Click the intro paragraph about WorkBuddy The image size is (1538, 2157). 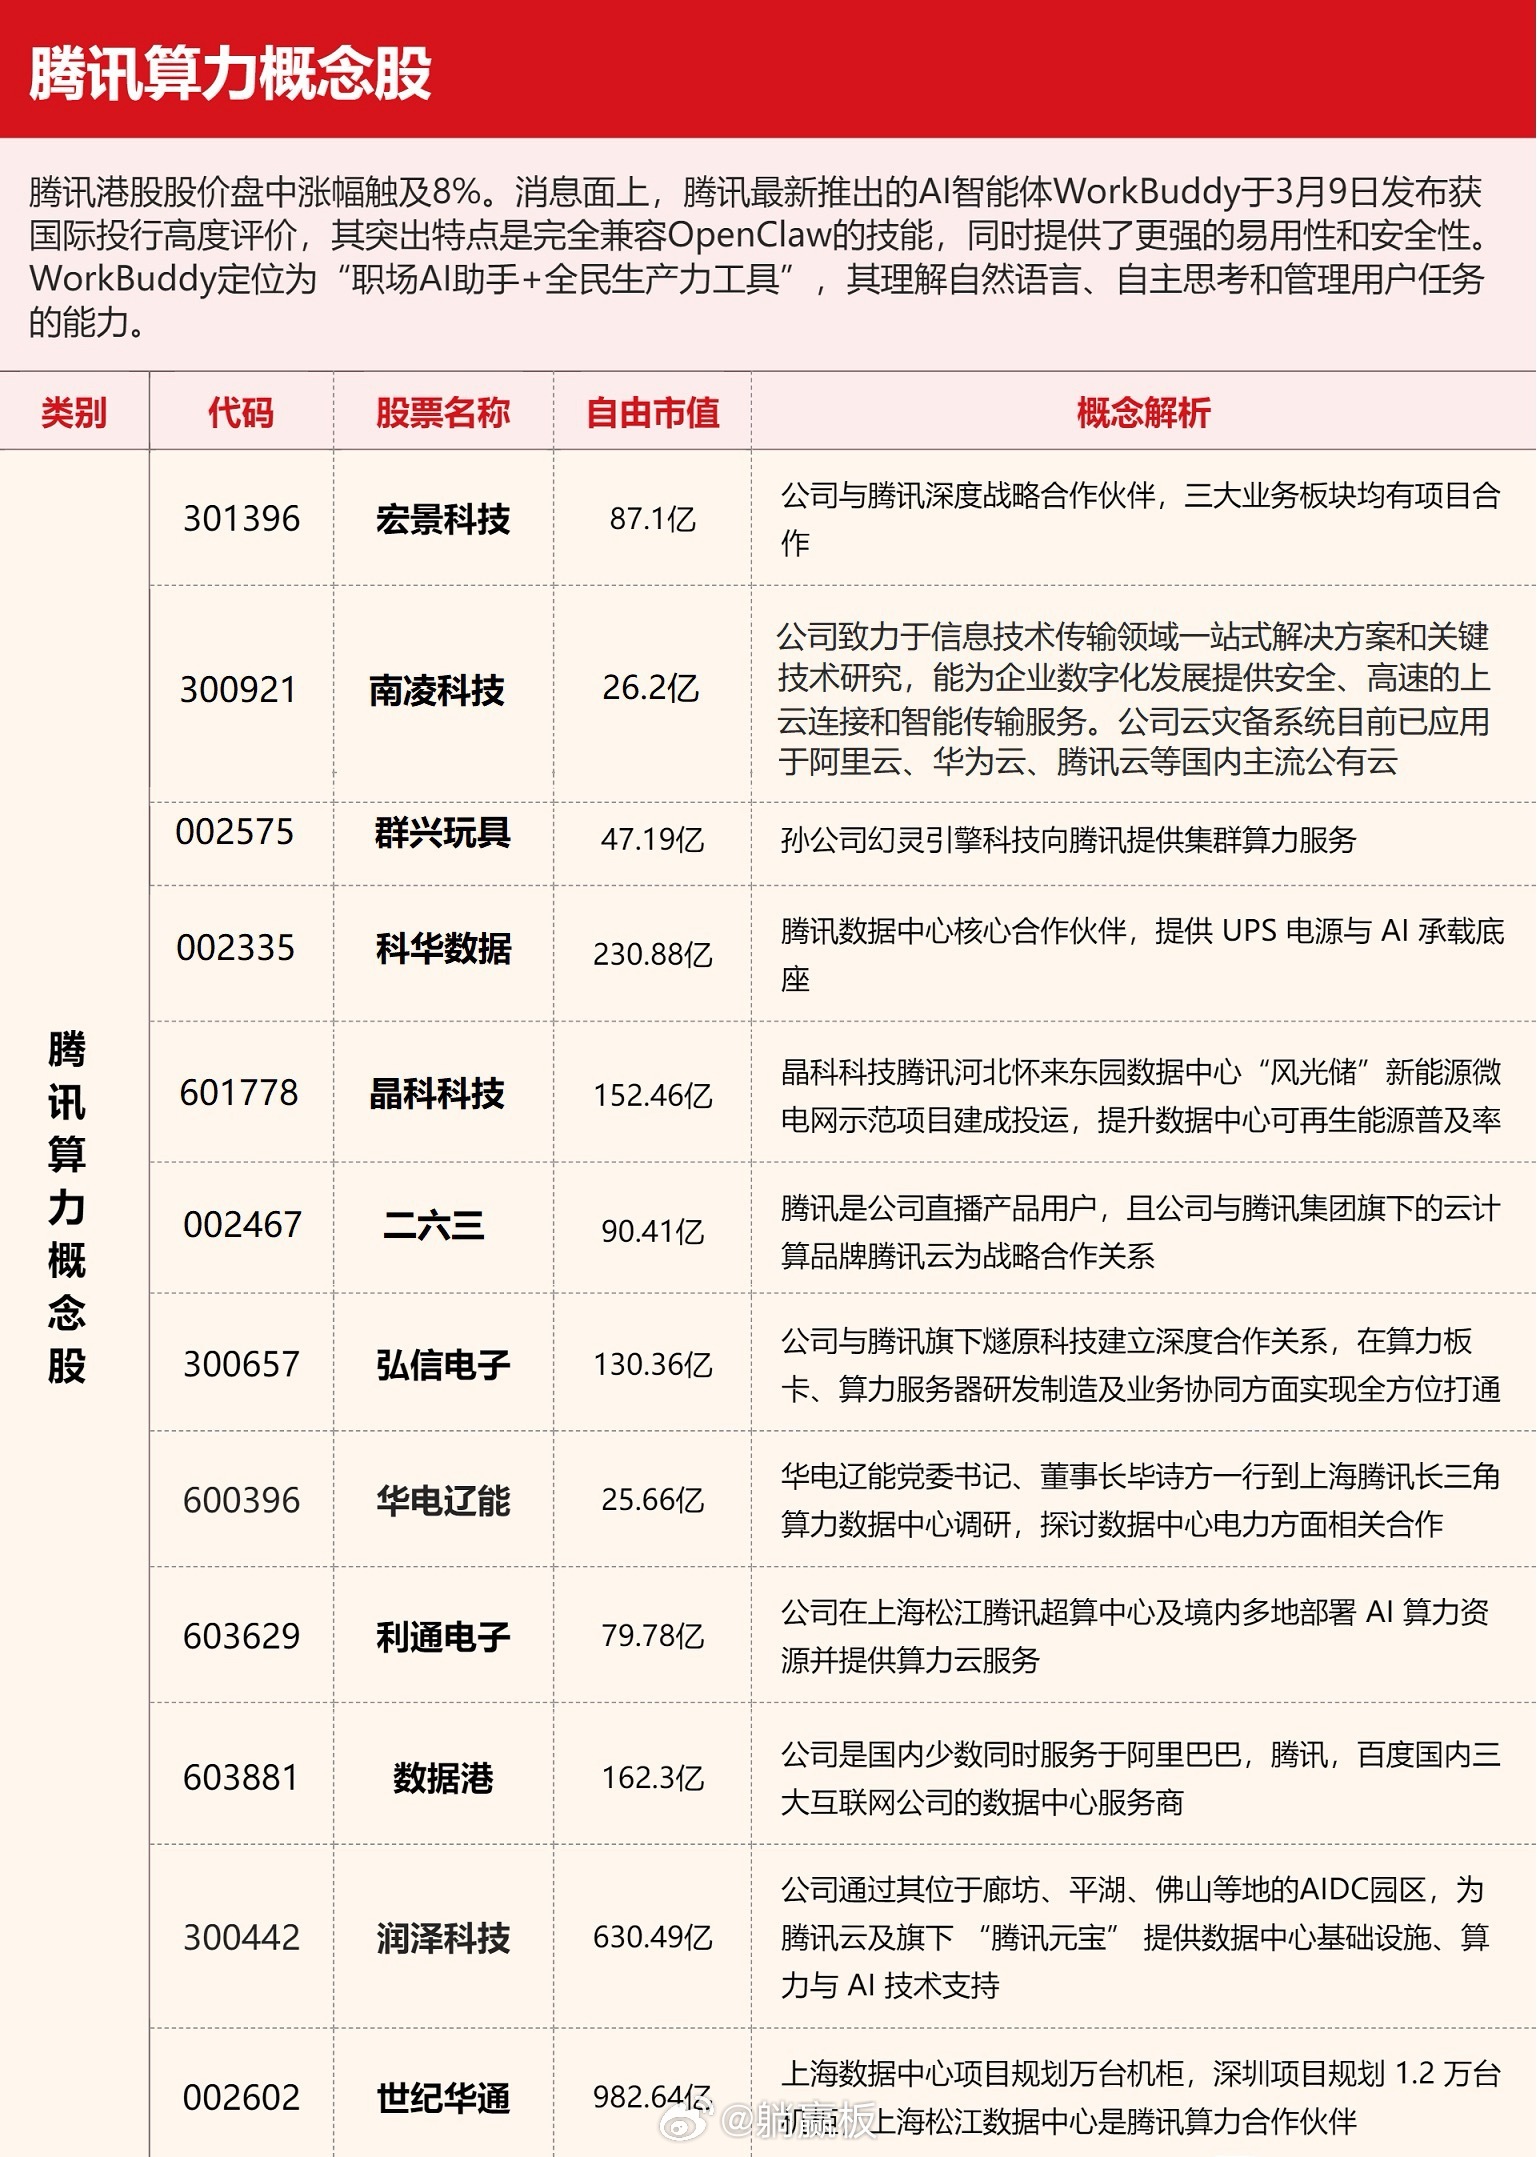[x=757, y=256]
